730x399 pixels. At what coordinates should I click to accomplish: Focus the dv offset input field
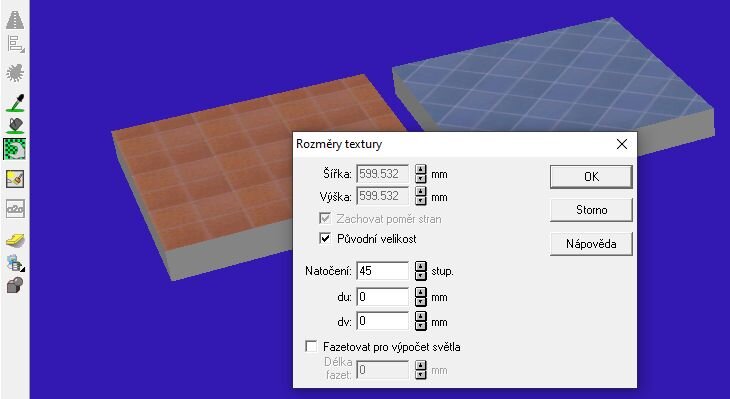click(383, 321)
